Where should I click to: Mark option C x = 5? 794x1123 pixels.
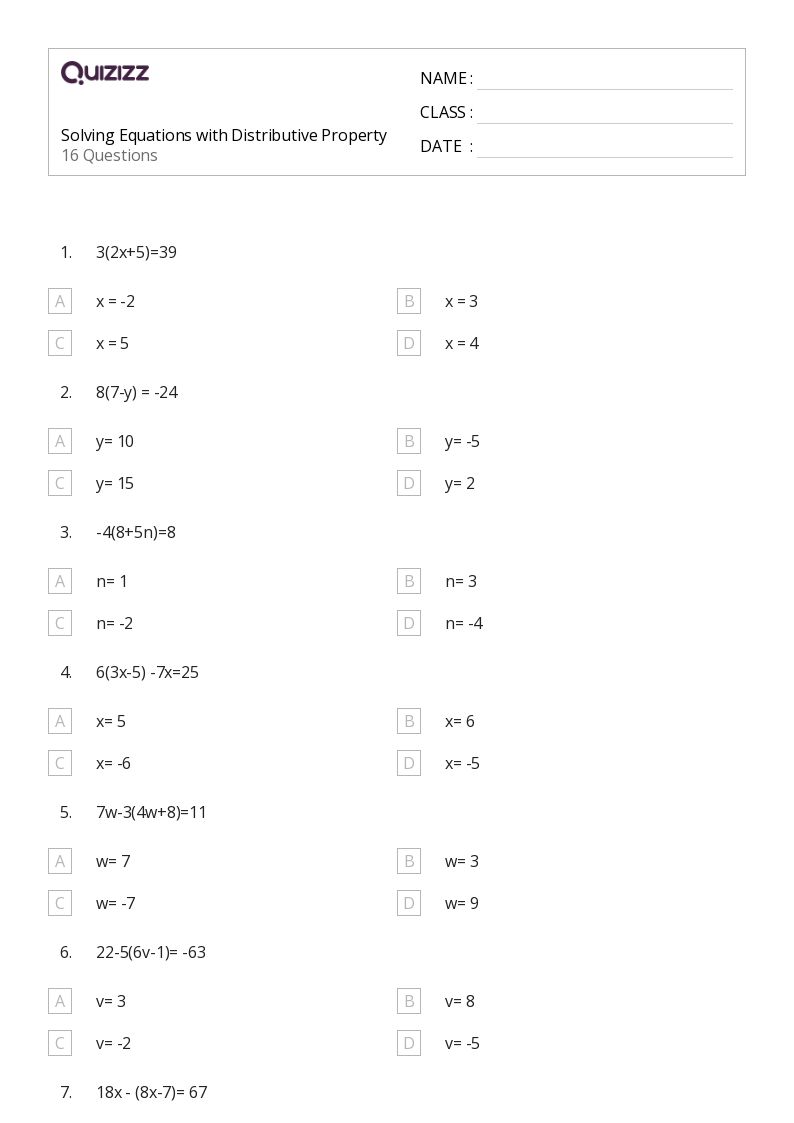tap(60, 343)
